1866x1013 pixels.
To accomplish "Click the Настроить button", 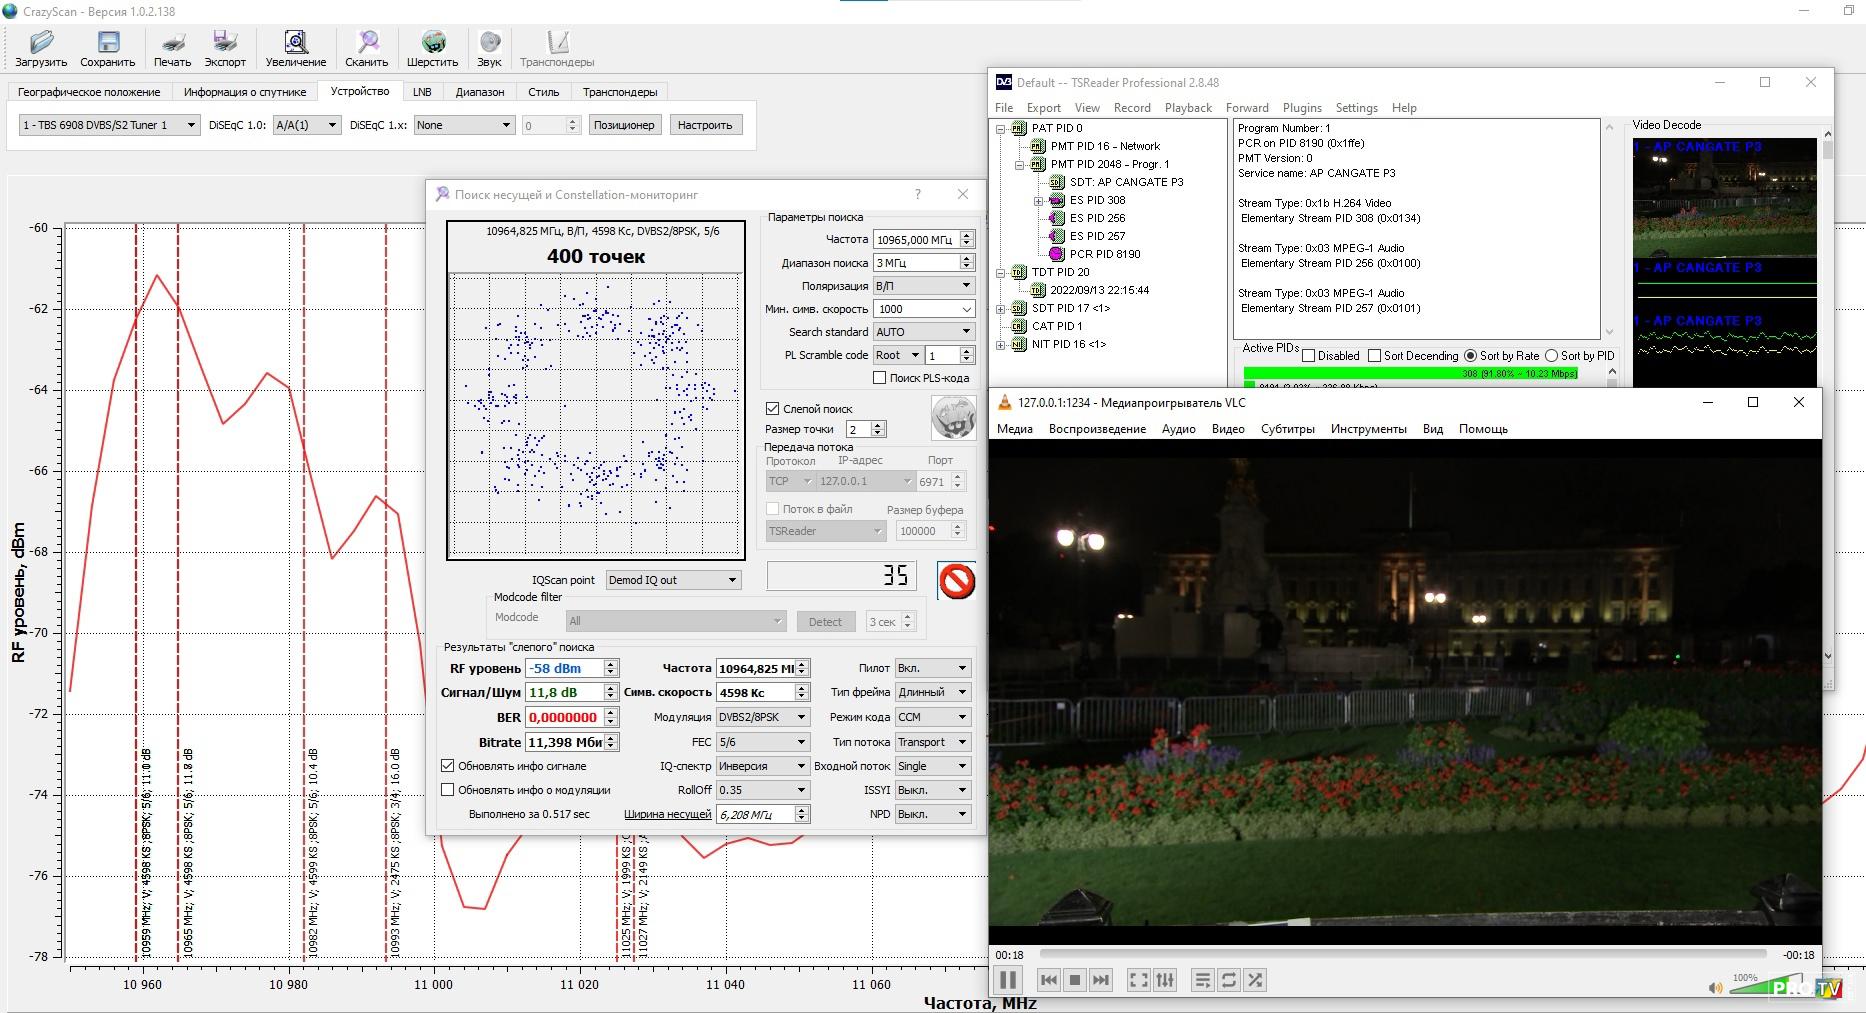I will point(704,125).
